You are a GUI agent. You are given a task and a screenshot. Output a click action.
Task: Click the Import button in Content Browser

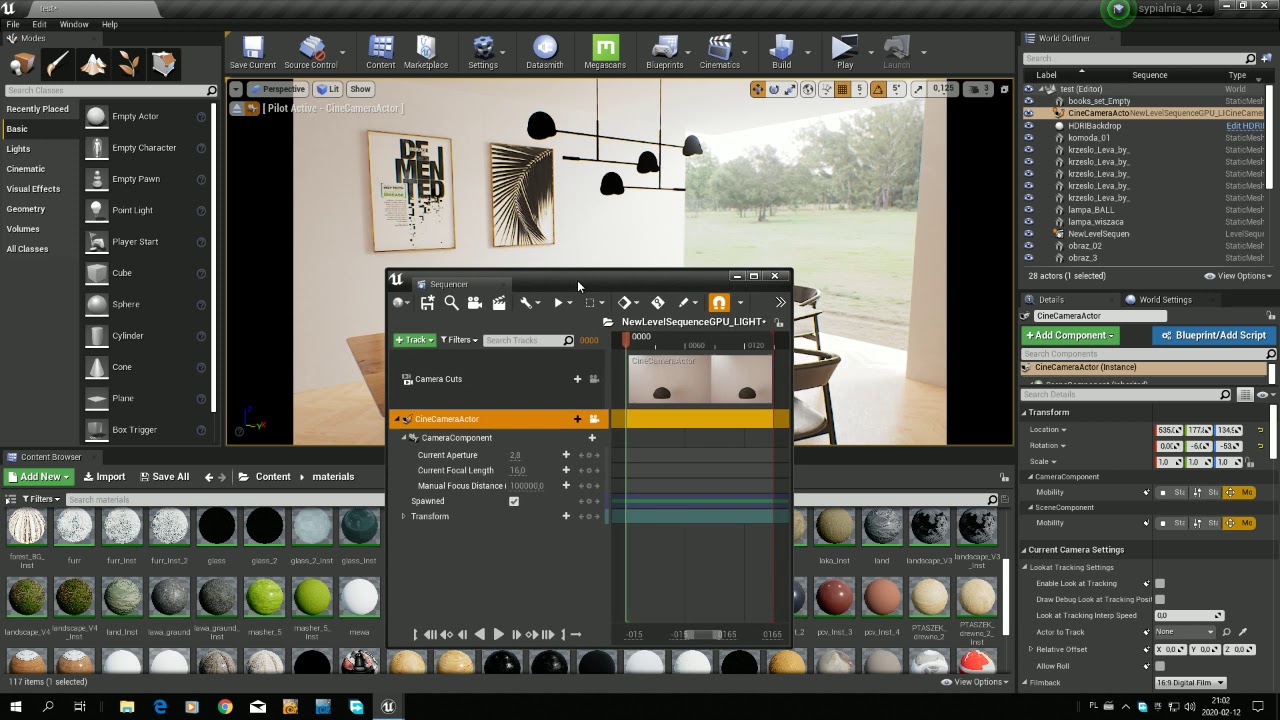tap(105, 477)
